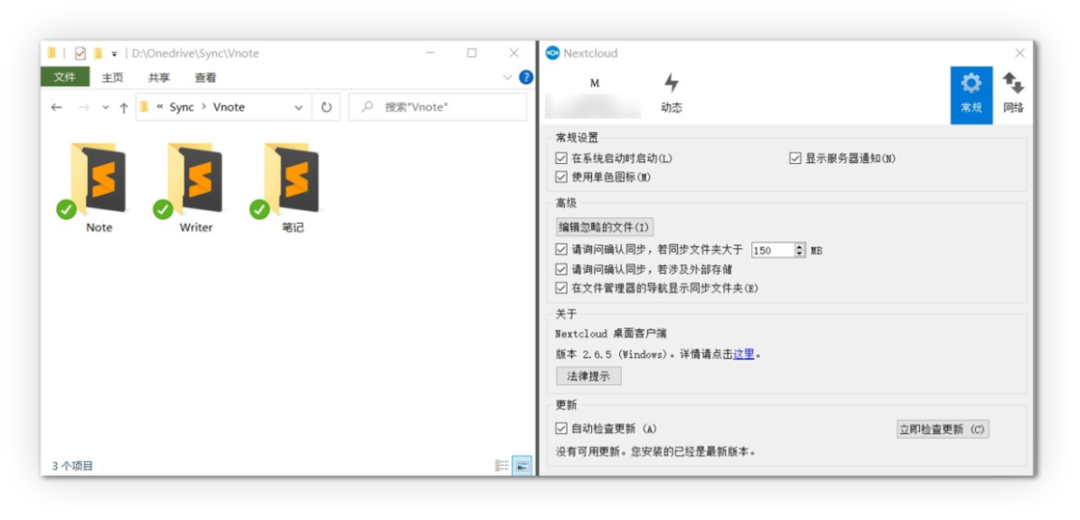This screenshot has width=1080, height=520.
Task: Toggle confirm sync for external storage checkbox
Action: tap(561, 269)
